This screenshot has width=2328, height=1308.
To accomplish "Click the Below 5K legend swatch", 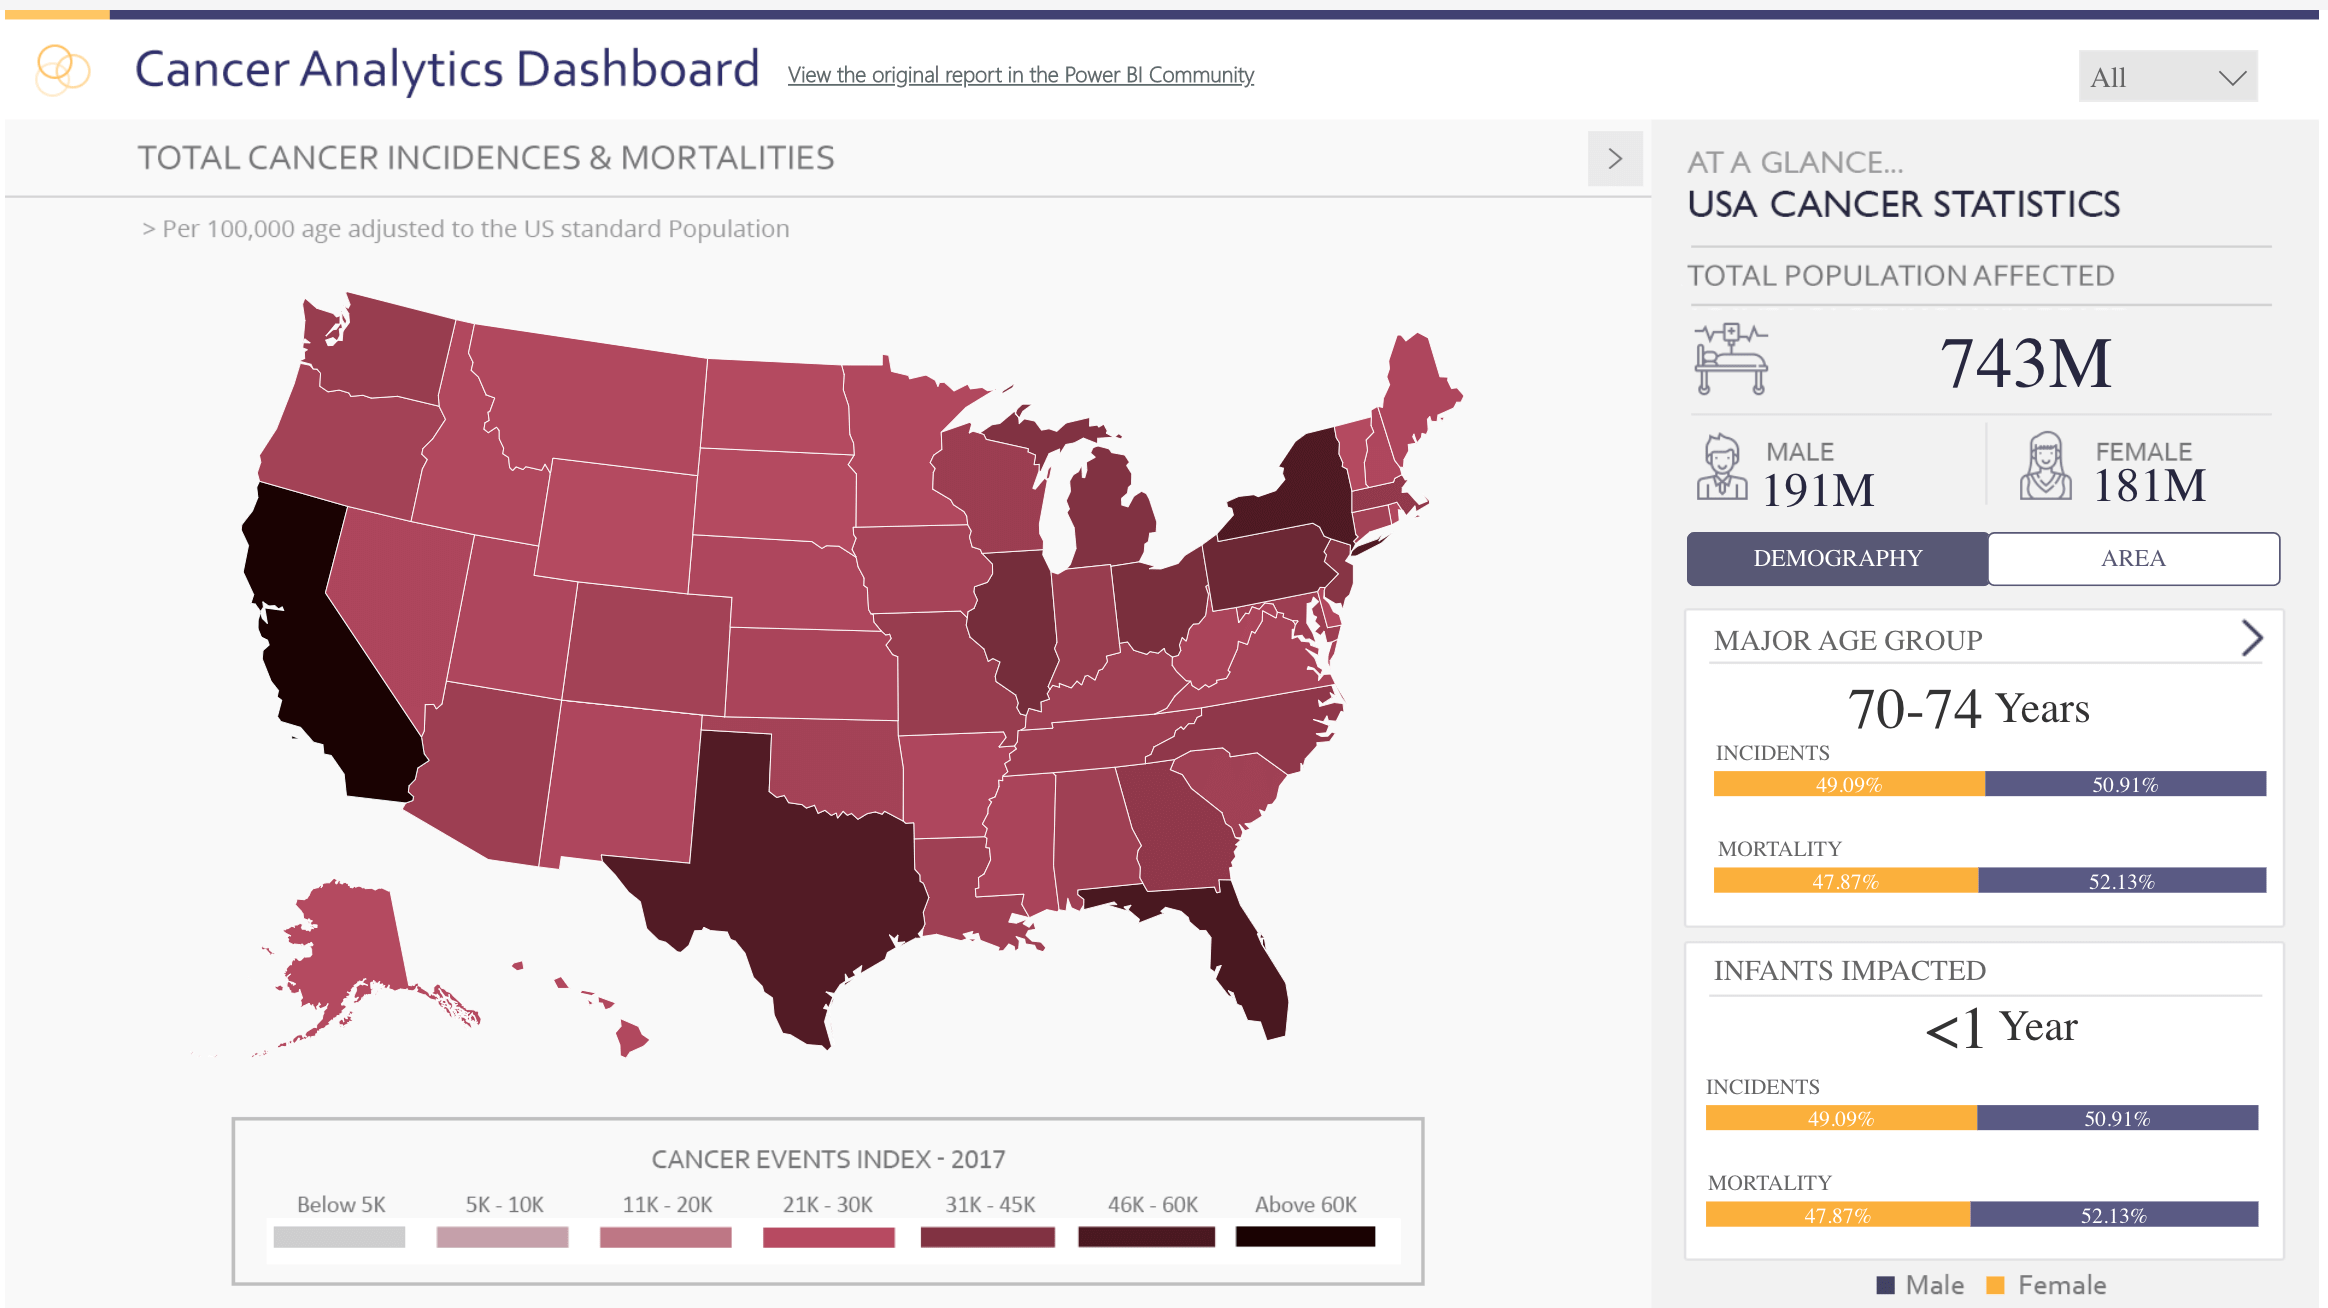I will (339, 1237).
